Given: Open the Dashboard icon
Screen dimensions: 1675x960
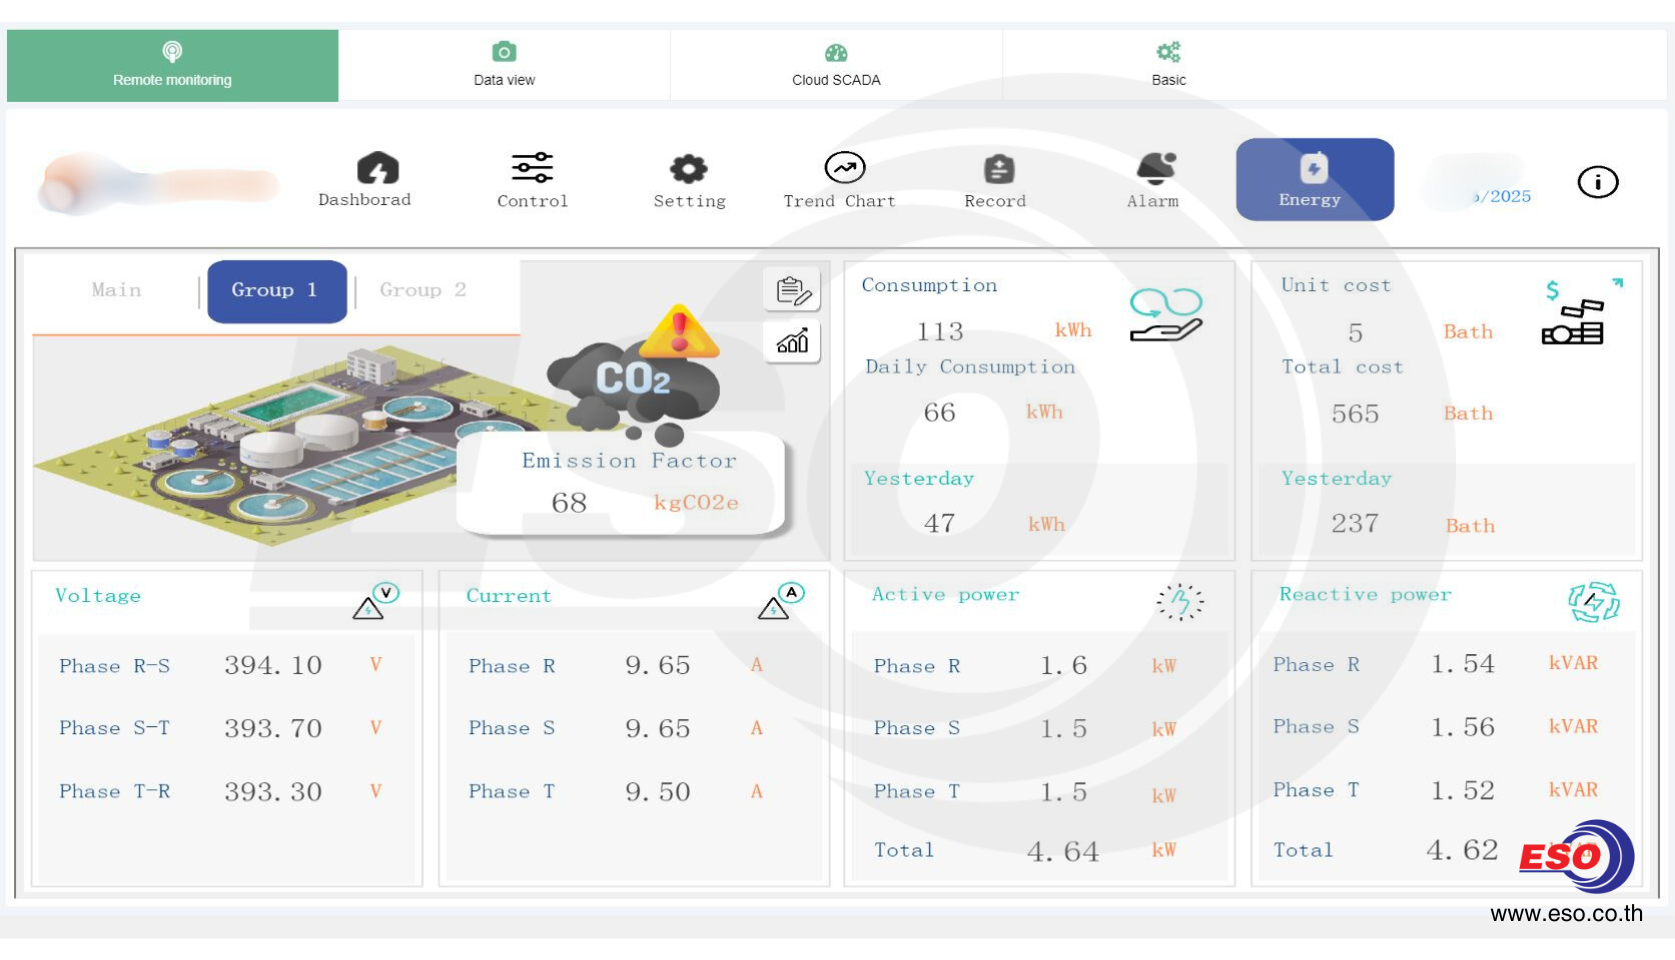Looking at the screenshot, I should (376, 169).
